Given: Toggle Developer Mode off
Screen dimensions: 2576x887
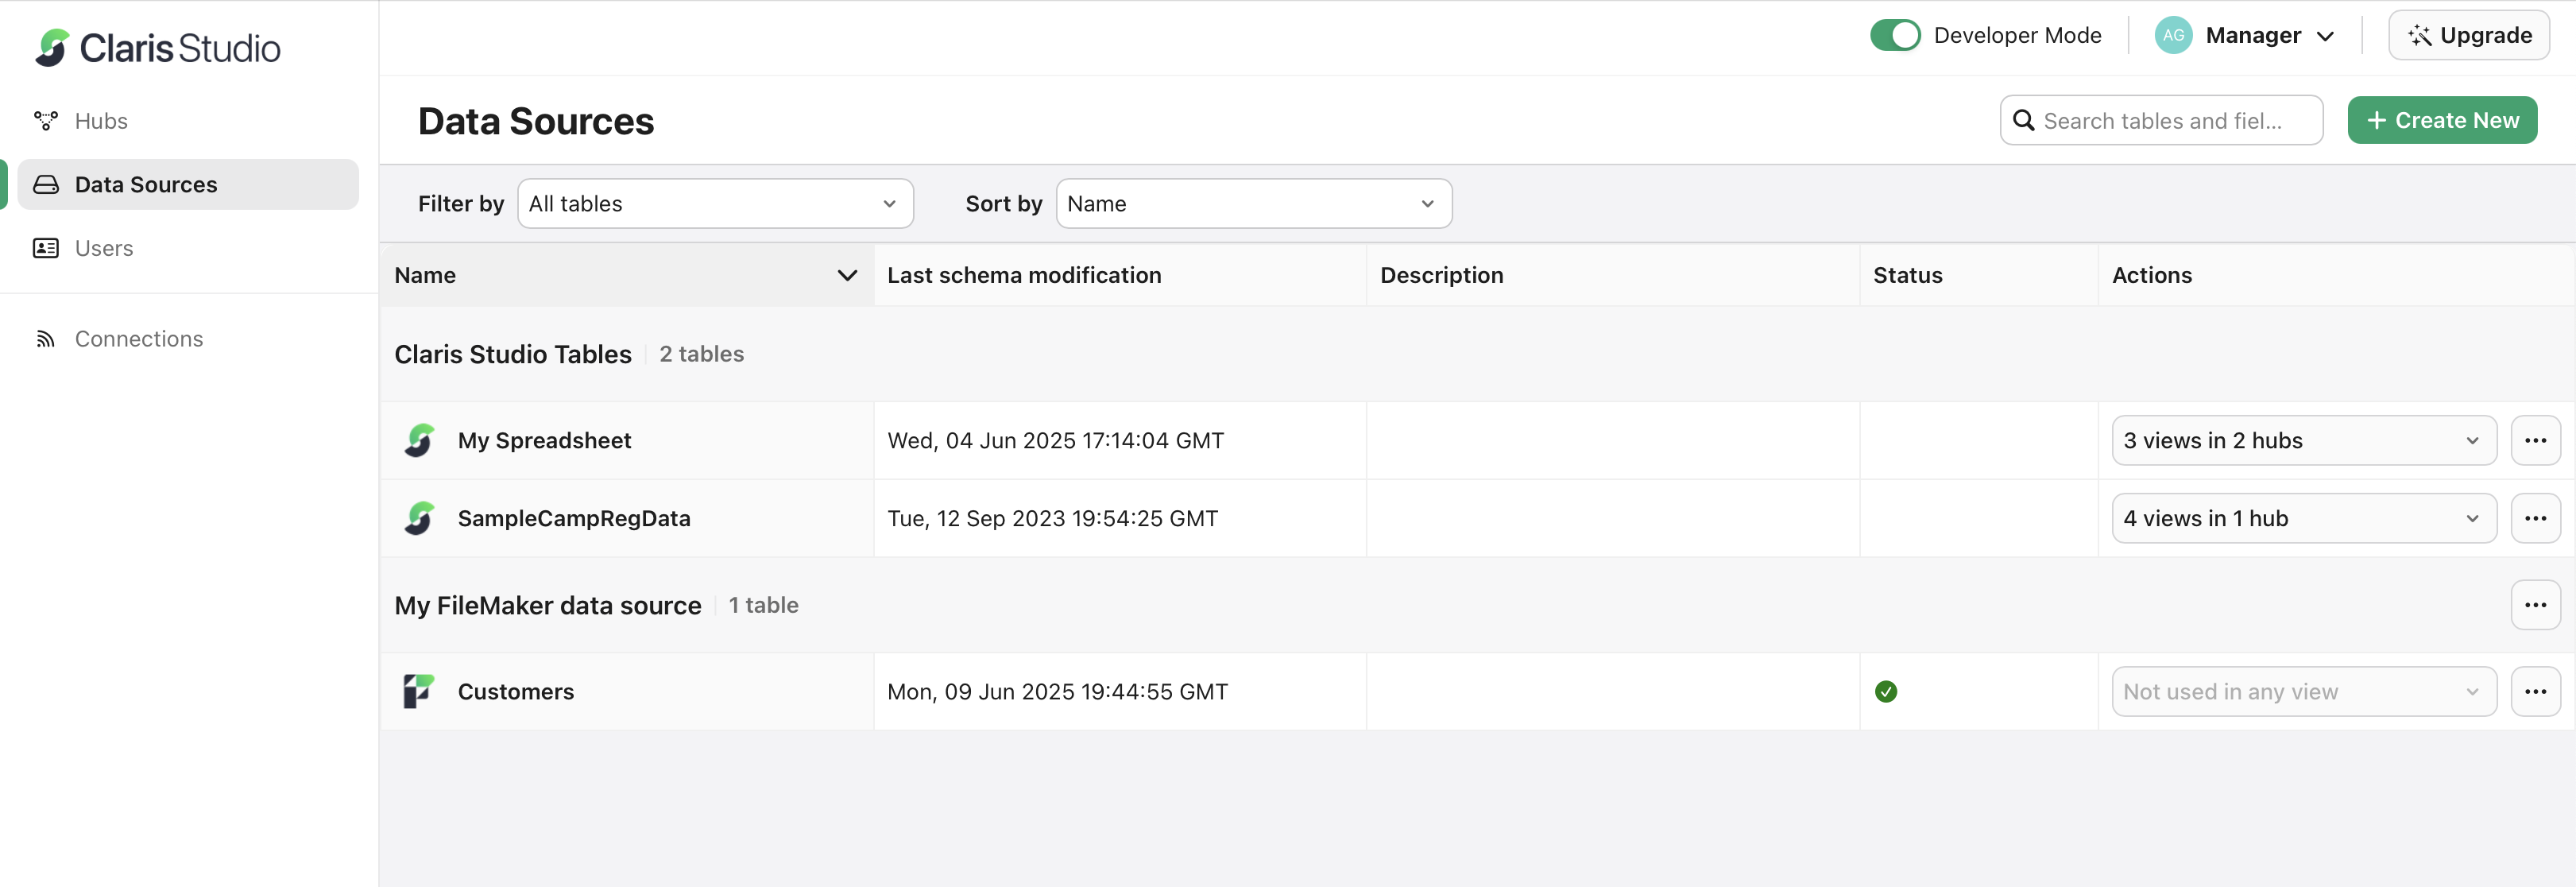Looking at the screenshot, I should (1895, 35).
